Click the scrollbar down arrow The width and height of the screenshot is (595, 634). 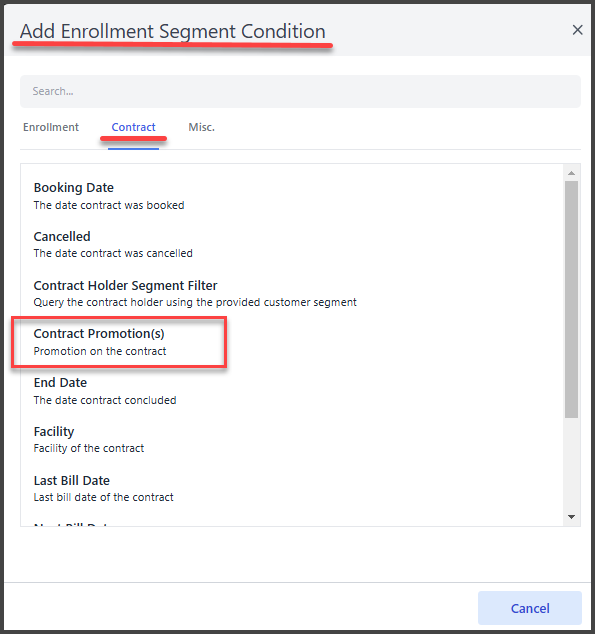tap(571, 517)
